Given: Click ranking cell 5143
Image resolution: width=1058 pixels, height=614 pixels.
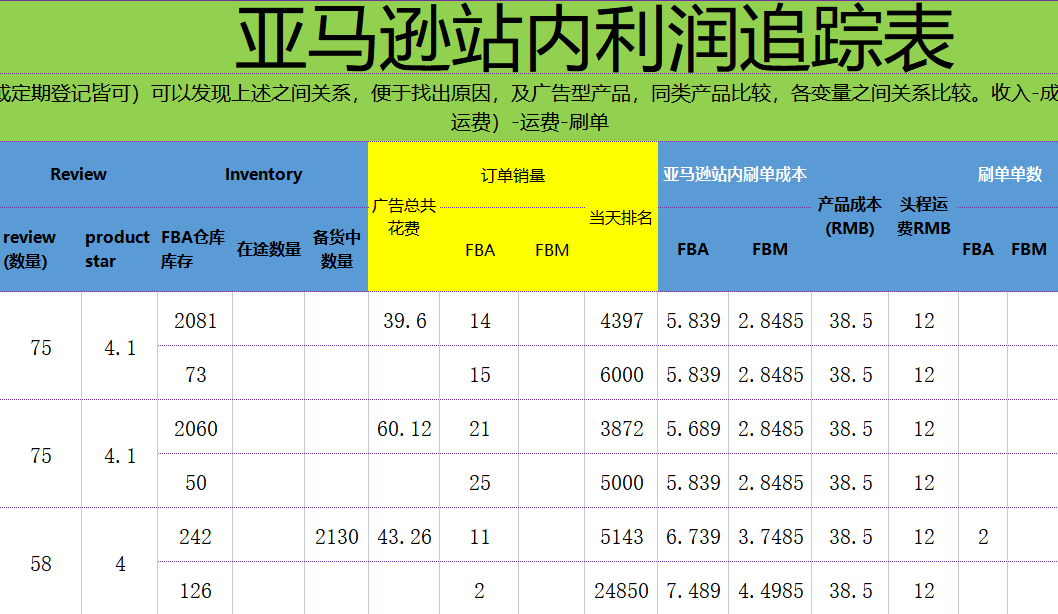Looking at the screenshot, I should pyautogui.click(x=621, y=536).
